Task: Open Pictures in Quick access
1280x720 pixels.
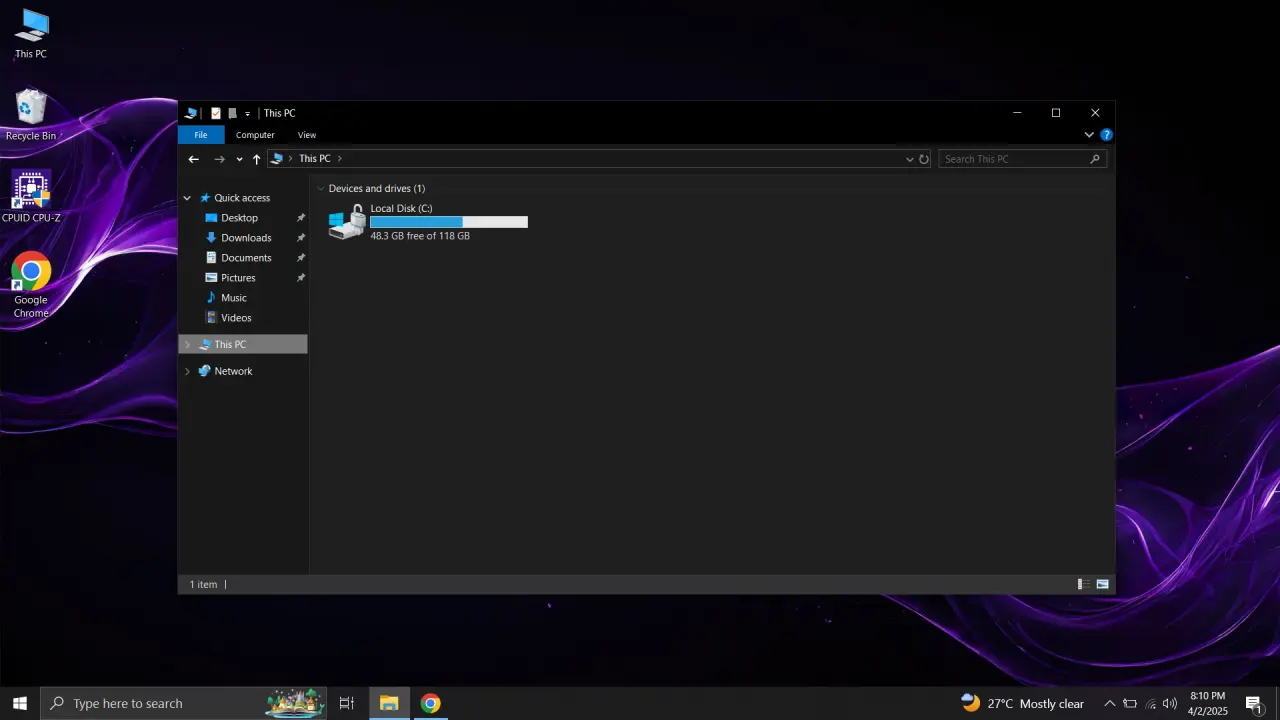Action: [238, 278]
